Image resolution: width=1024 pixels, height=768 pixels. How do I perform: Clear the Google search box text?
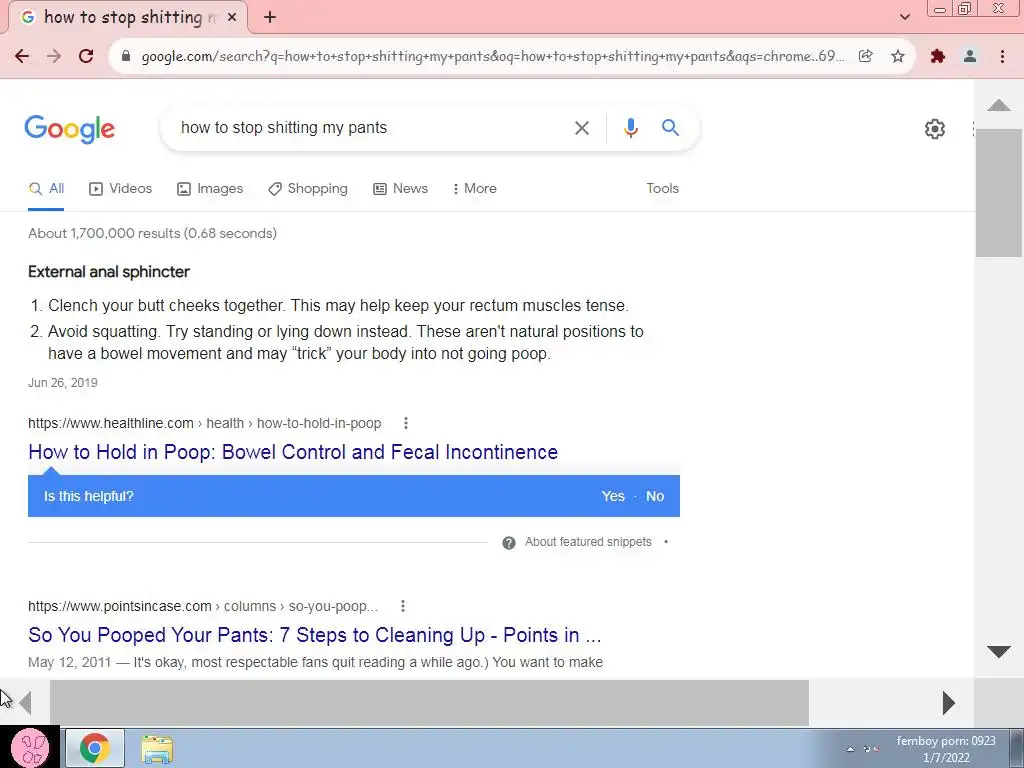(x=582, y=127)
